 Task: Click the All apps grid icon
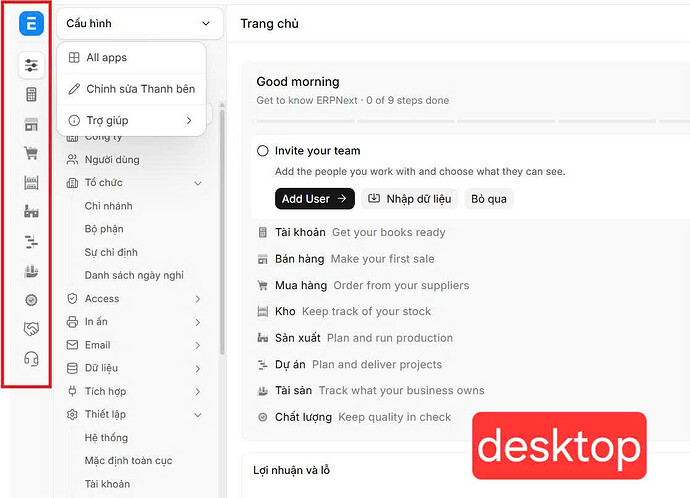pos(74,58)
